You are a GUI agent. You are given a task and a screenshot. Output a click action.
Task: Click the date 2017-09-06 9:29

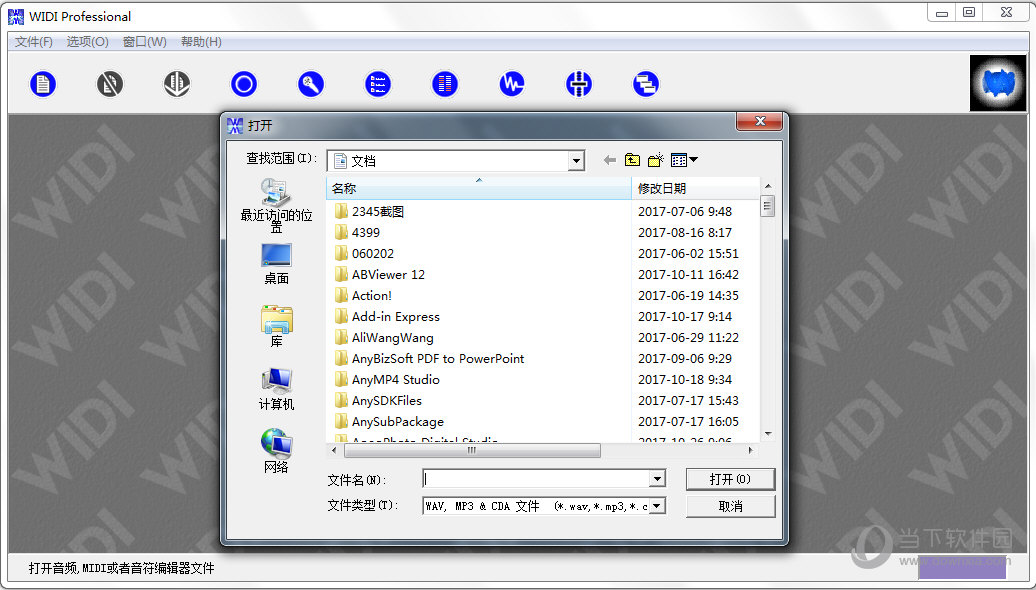(x=685, y=359)
